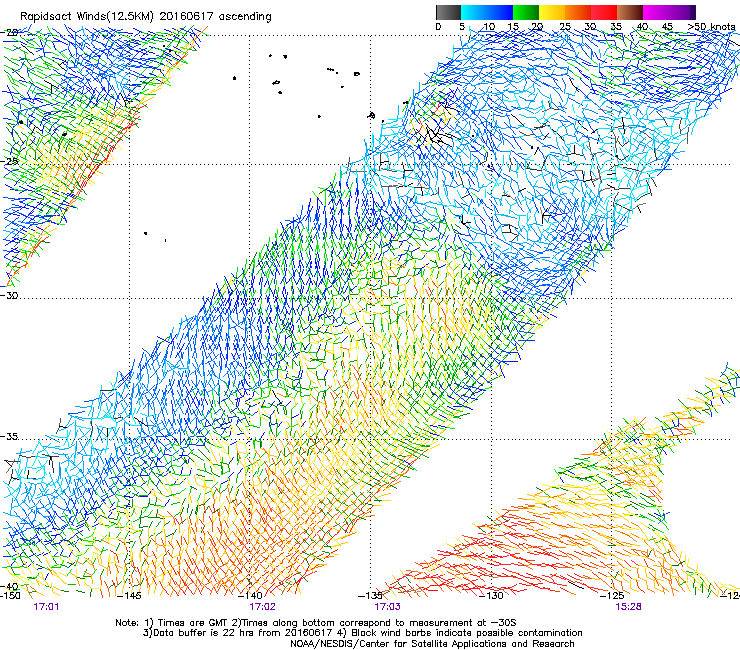Click the '-135' longitude axis label

[370, 596]
